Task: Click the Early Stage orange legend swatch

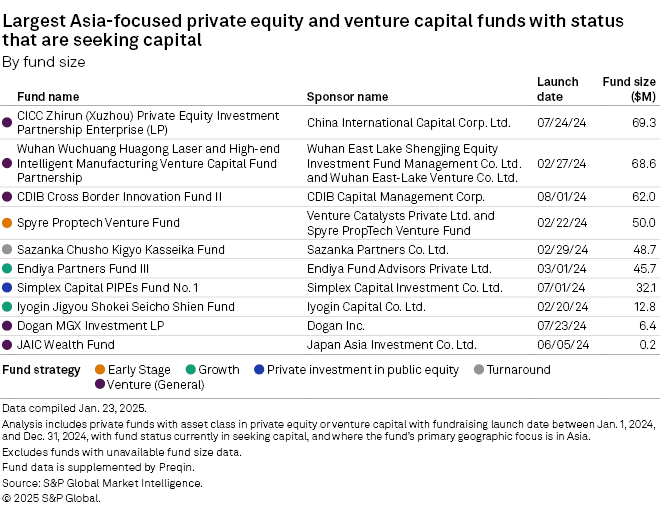Action: coord(99,370)
